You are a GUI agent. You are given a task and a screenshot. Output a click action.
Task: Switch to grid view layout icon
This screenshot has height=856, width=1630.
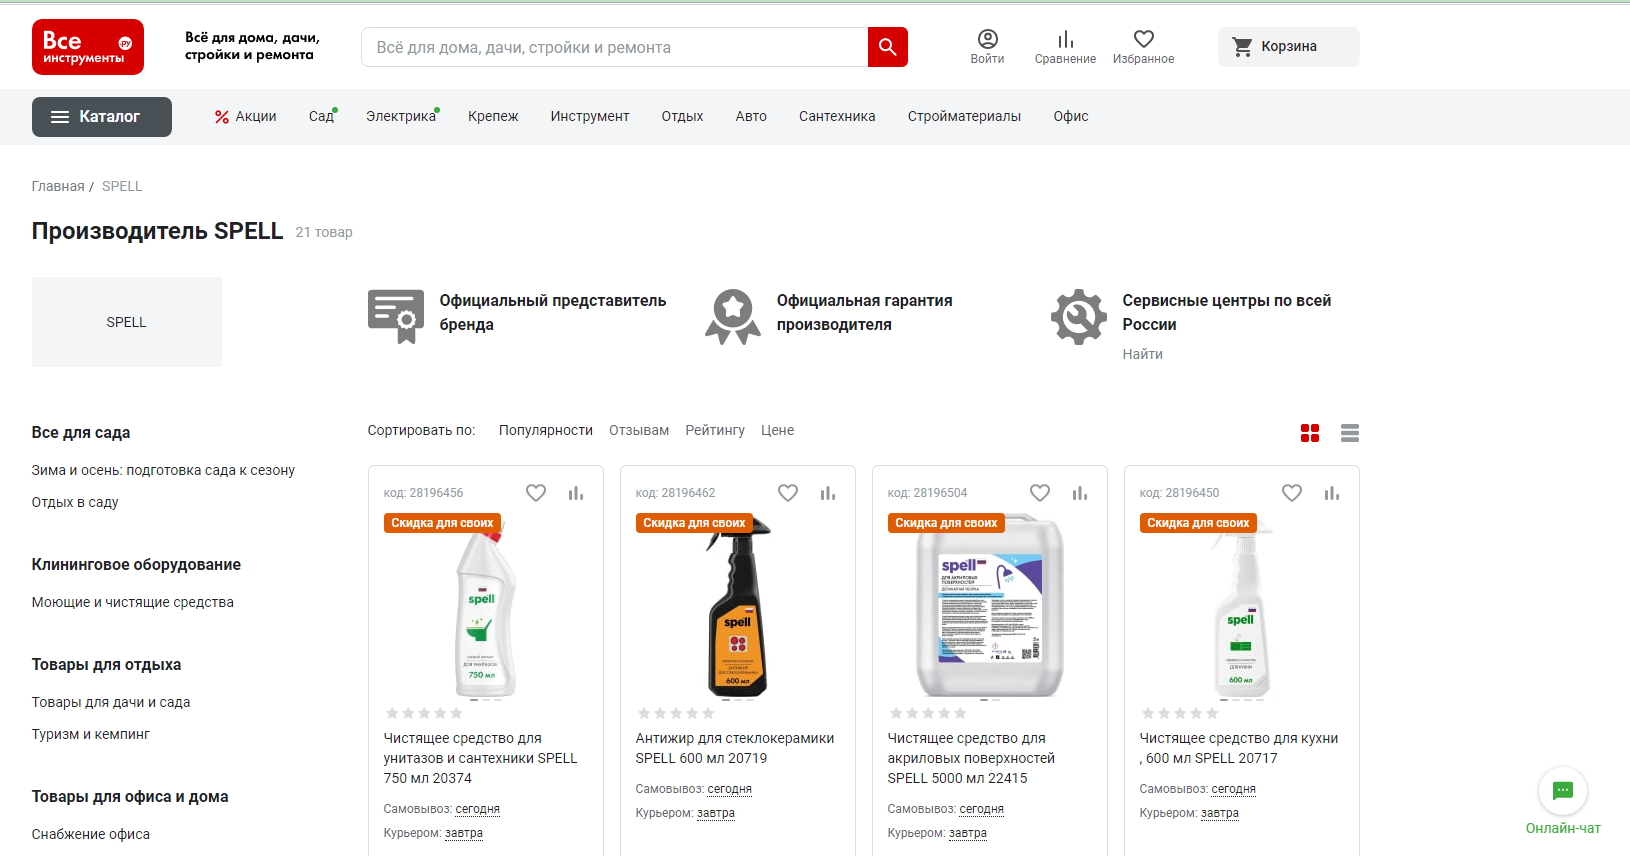1310,433
